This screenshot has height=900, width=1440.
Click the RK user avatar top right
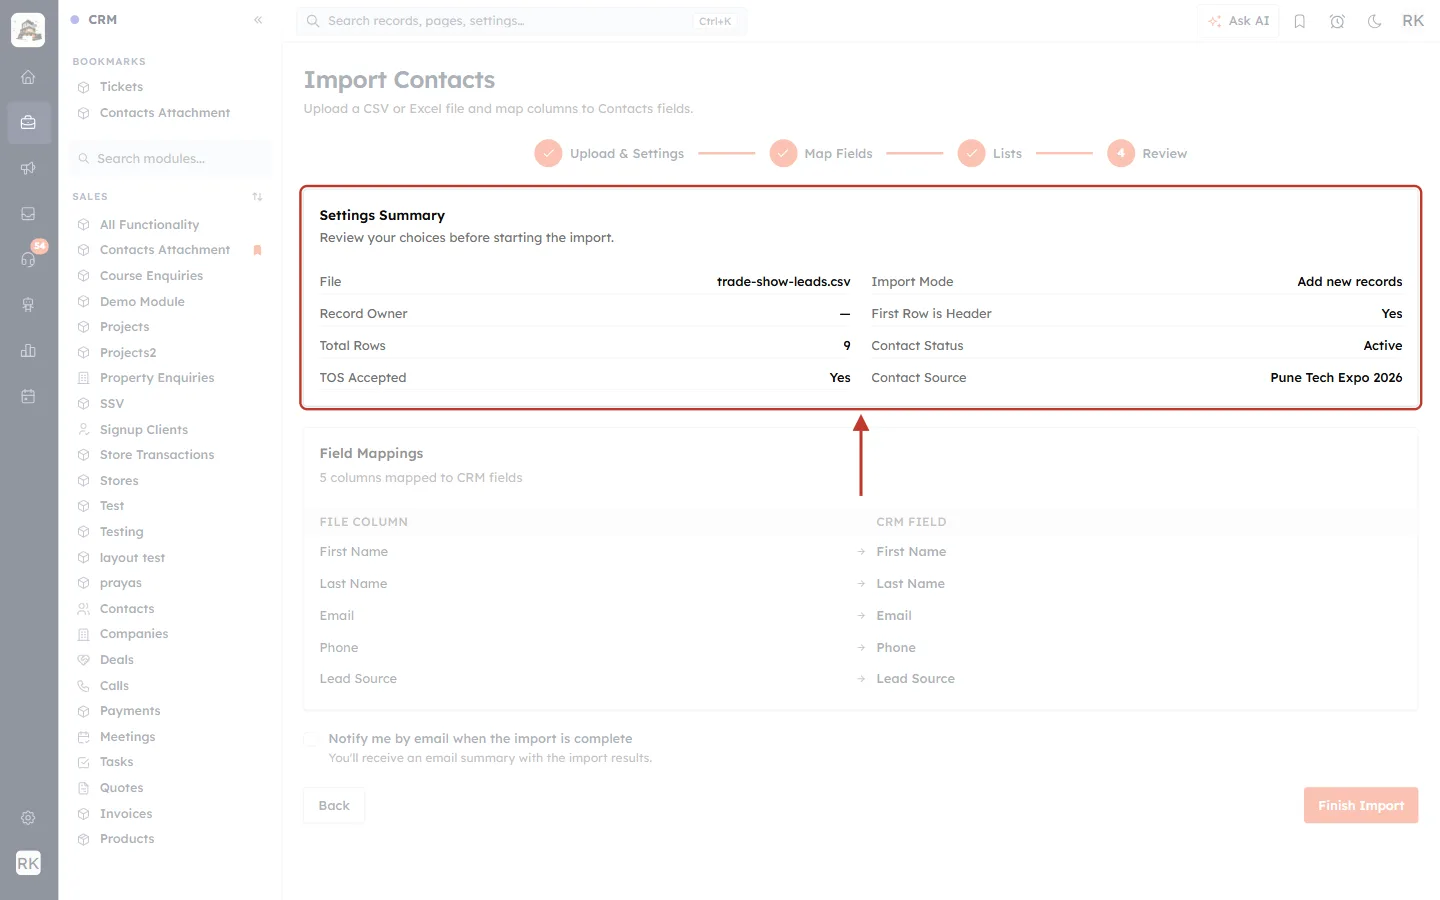(1413, 21)
